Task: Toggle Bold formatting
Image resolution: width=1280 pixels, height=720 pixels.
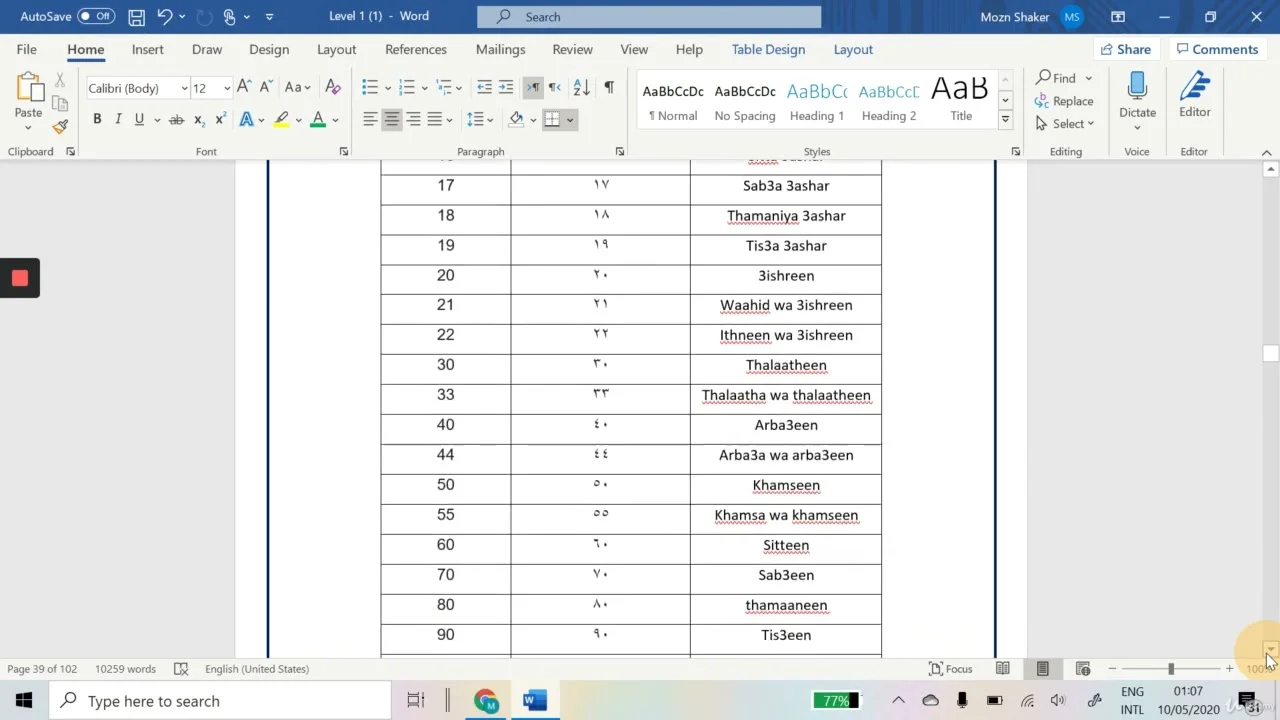Action: (97, 120)
